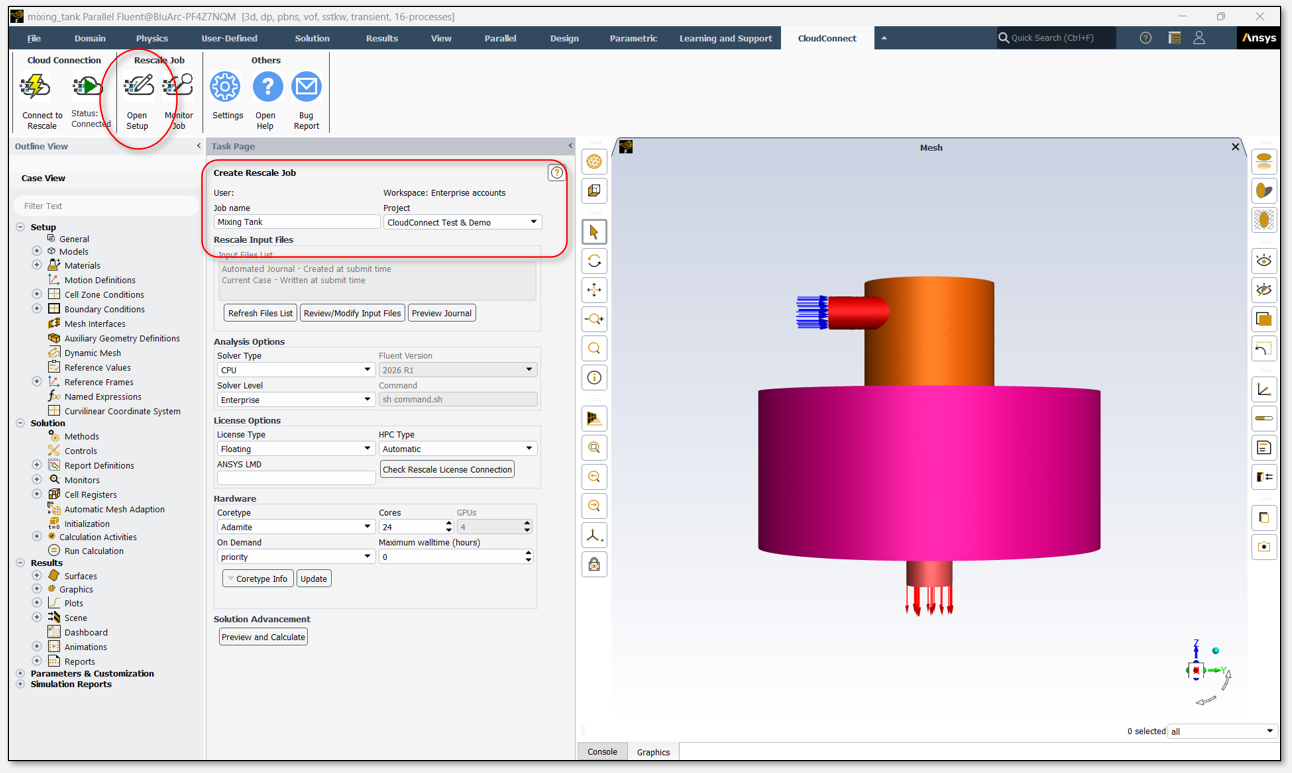1292x773 pixels.
Task: Select Boundary Conditions in the outline tree
Action: [x=104, y=309]
